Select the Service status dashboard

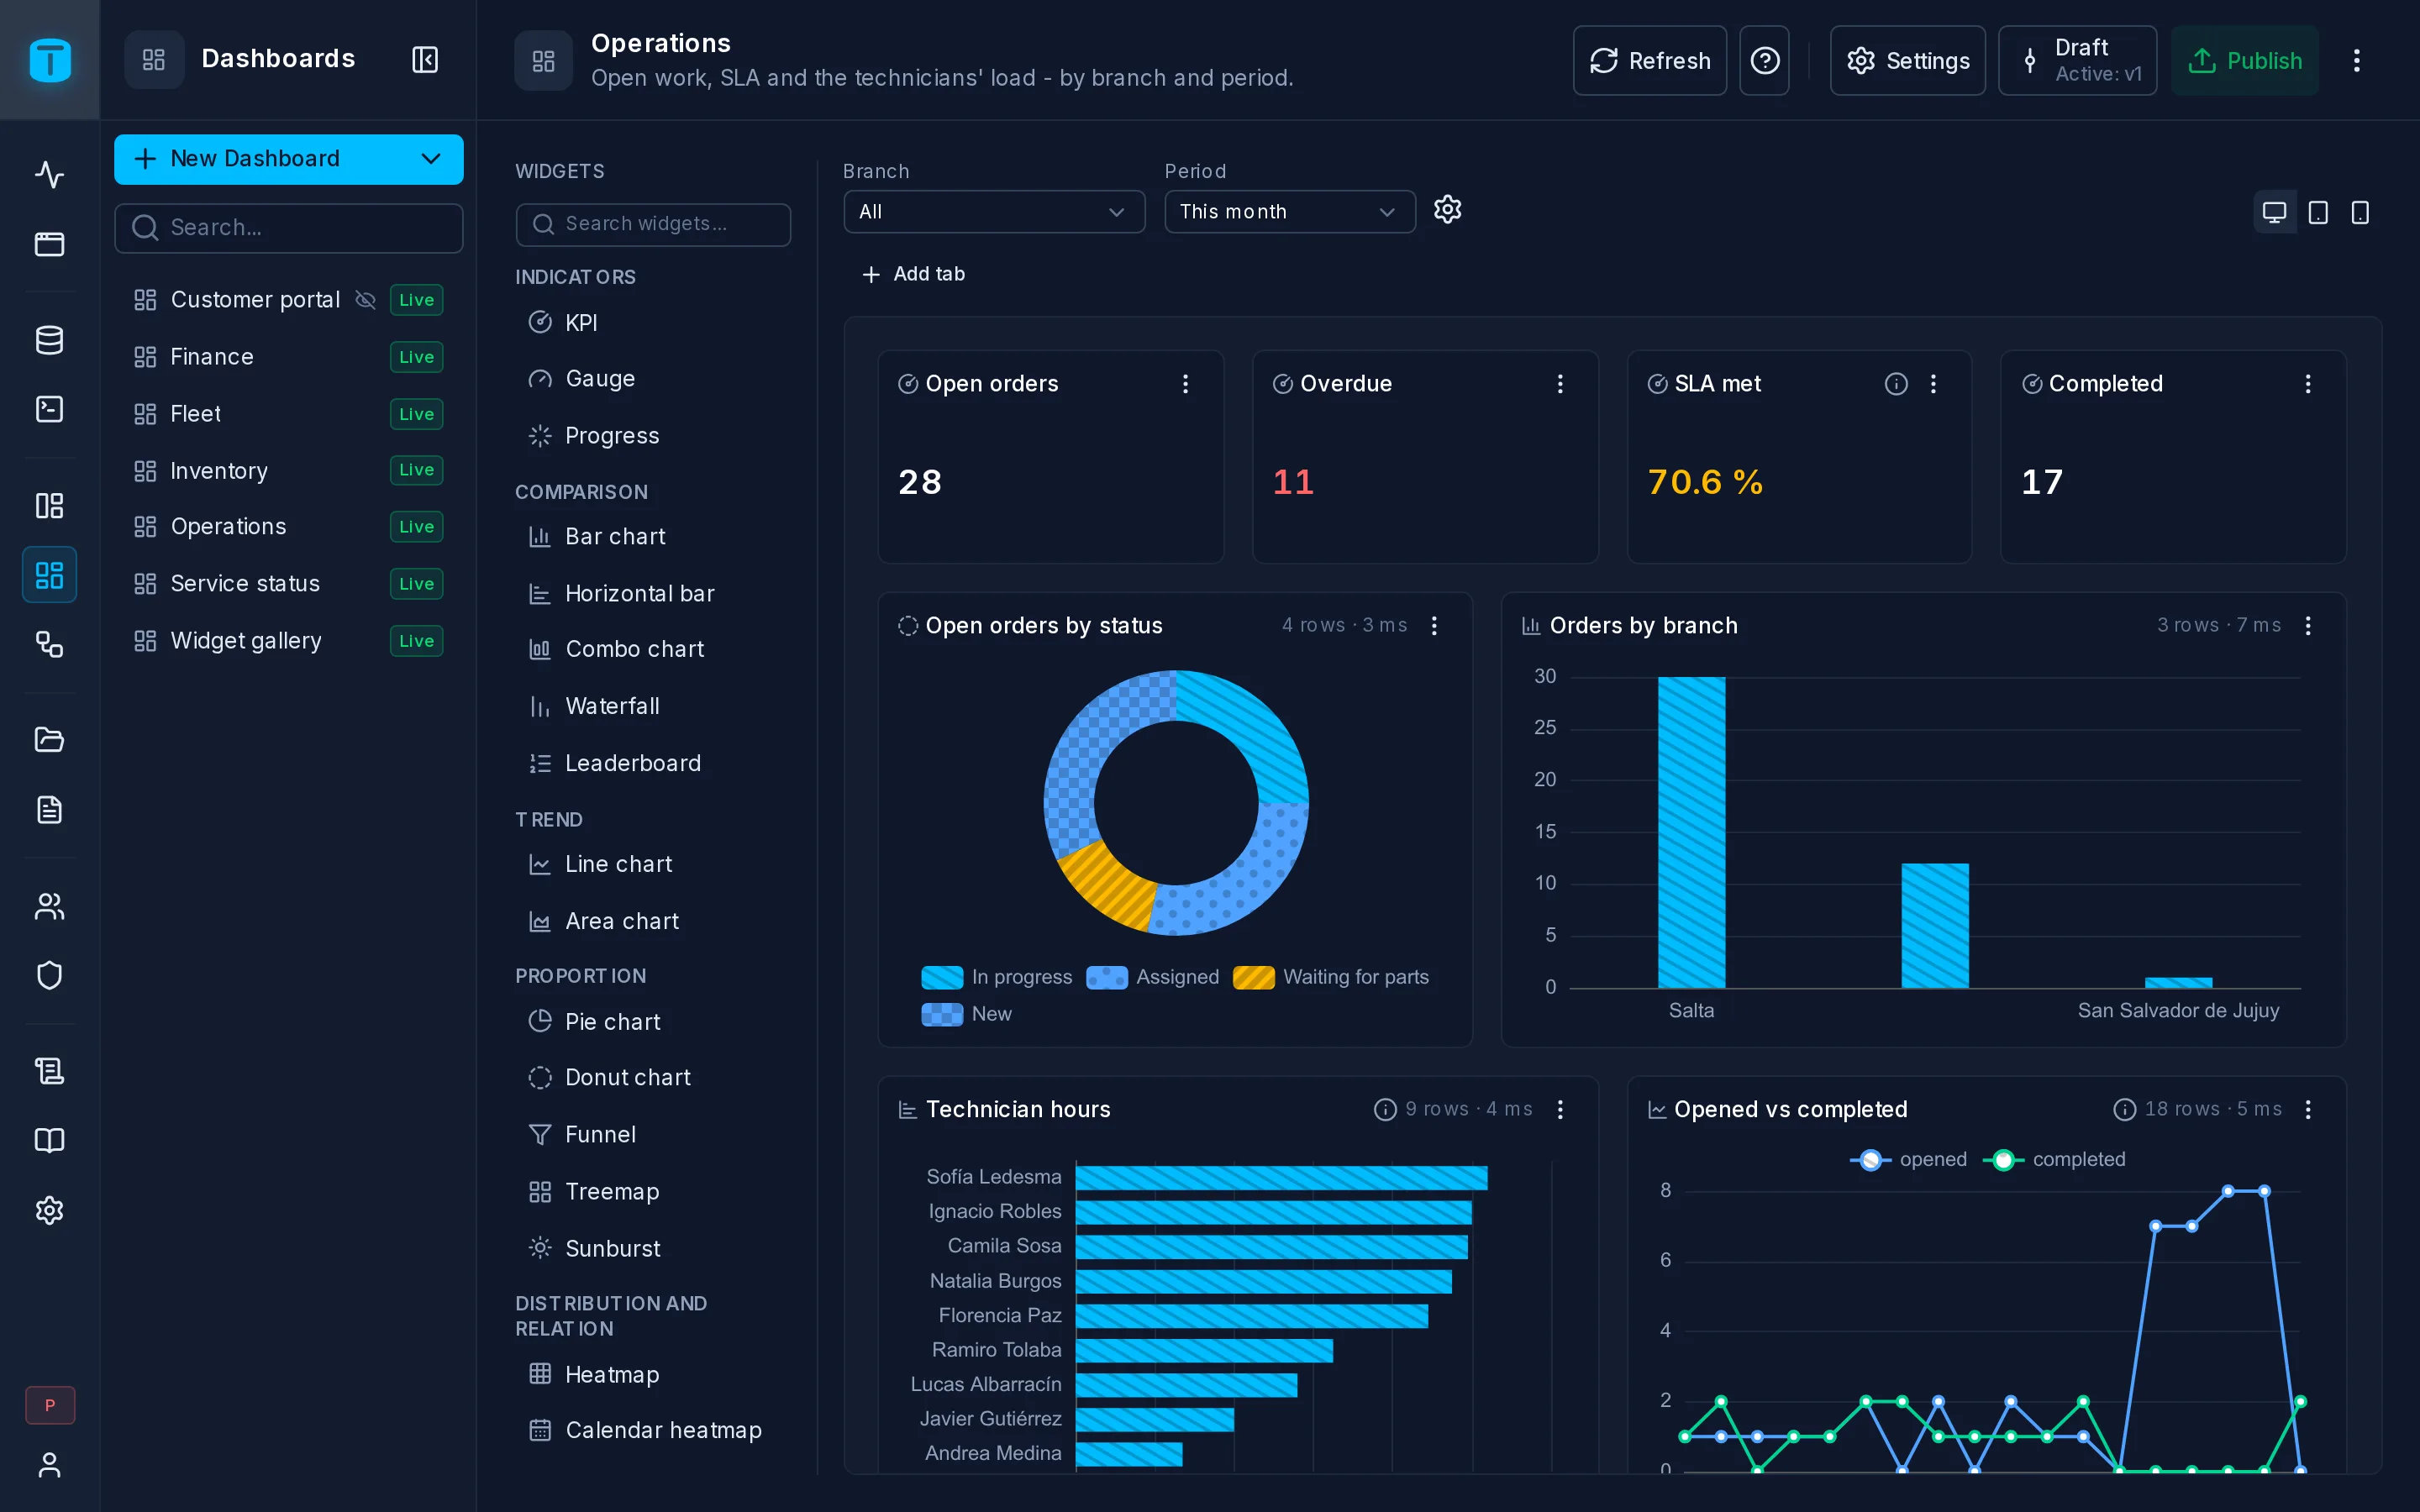(x=288, y=584)
